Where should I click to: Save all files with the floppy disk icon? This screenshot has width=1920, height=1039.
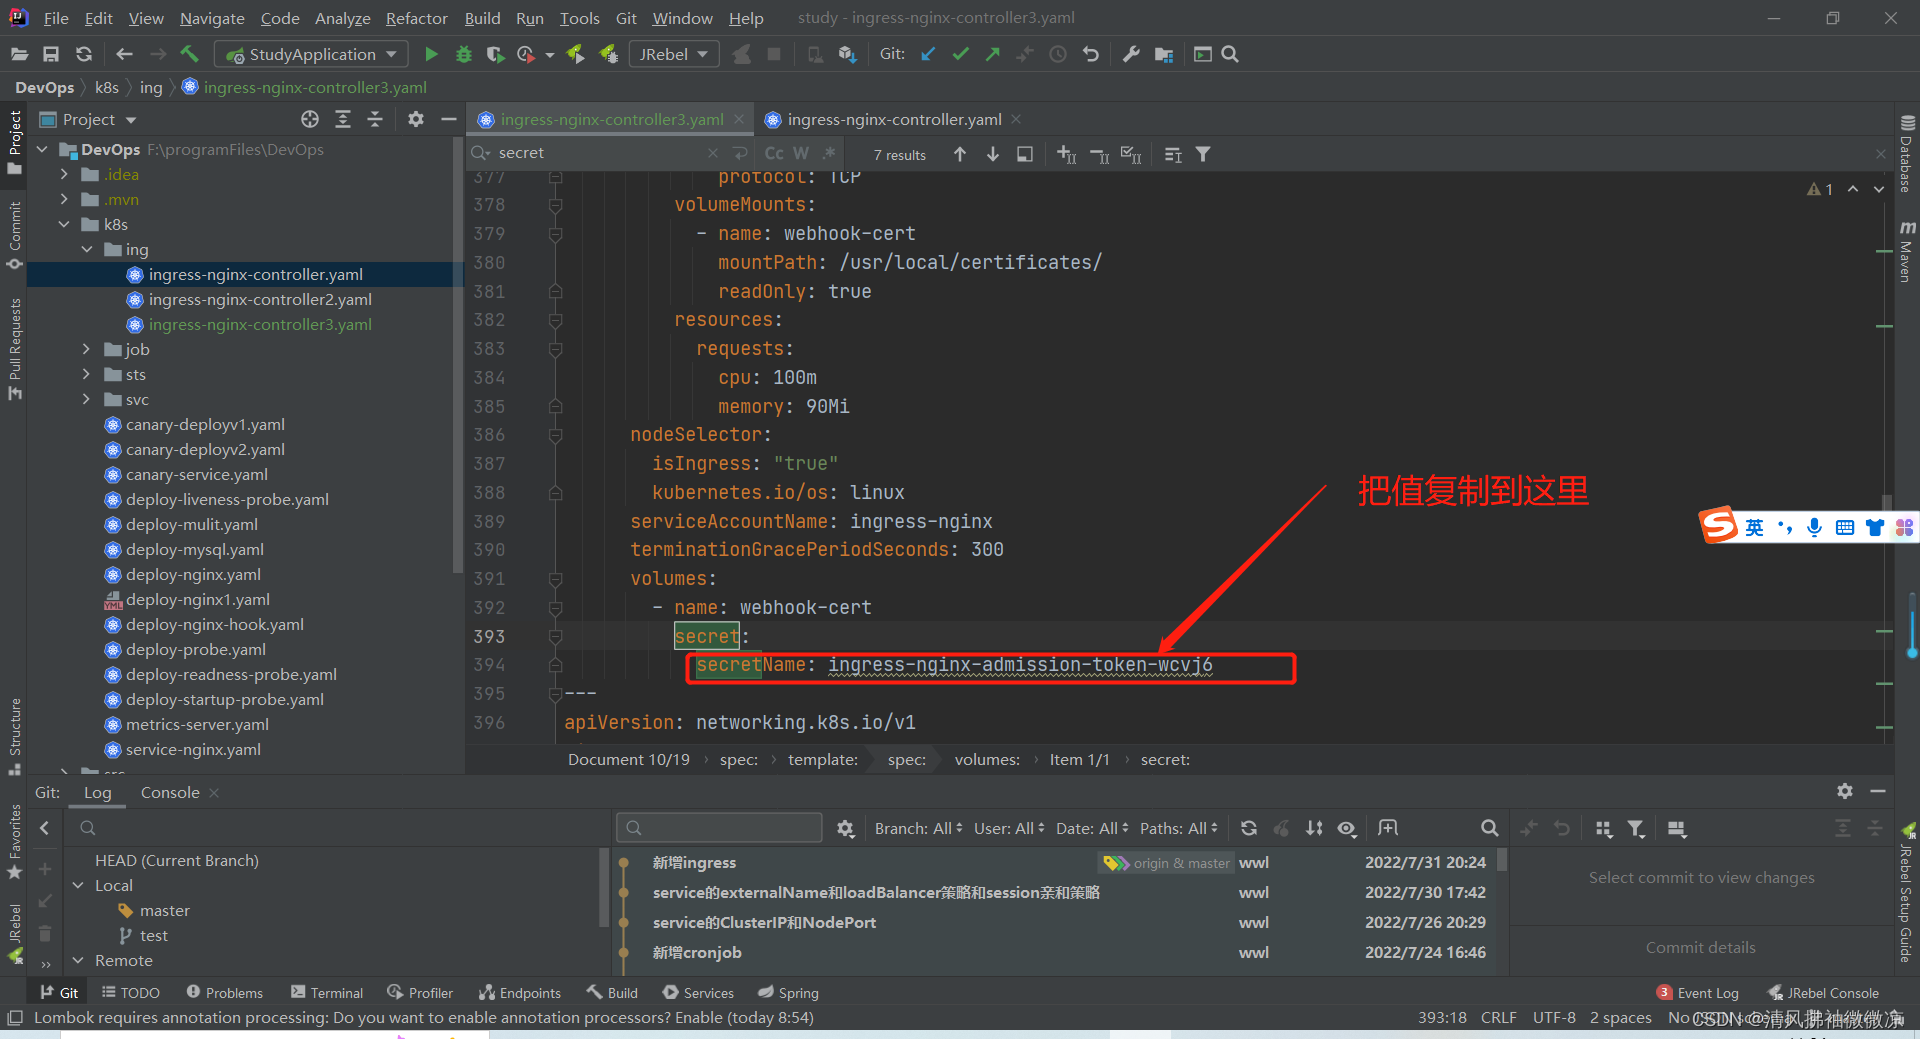(x=51, y=54)
